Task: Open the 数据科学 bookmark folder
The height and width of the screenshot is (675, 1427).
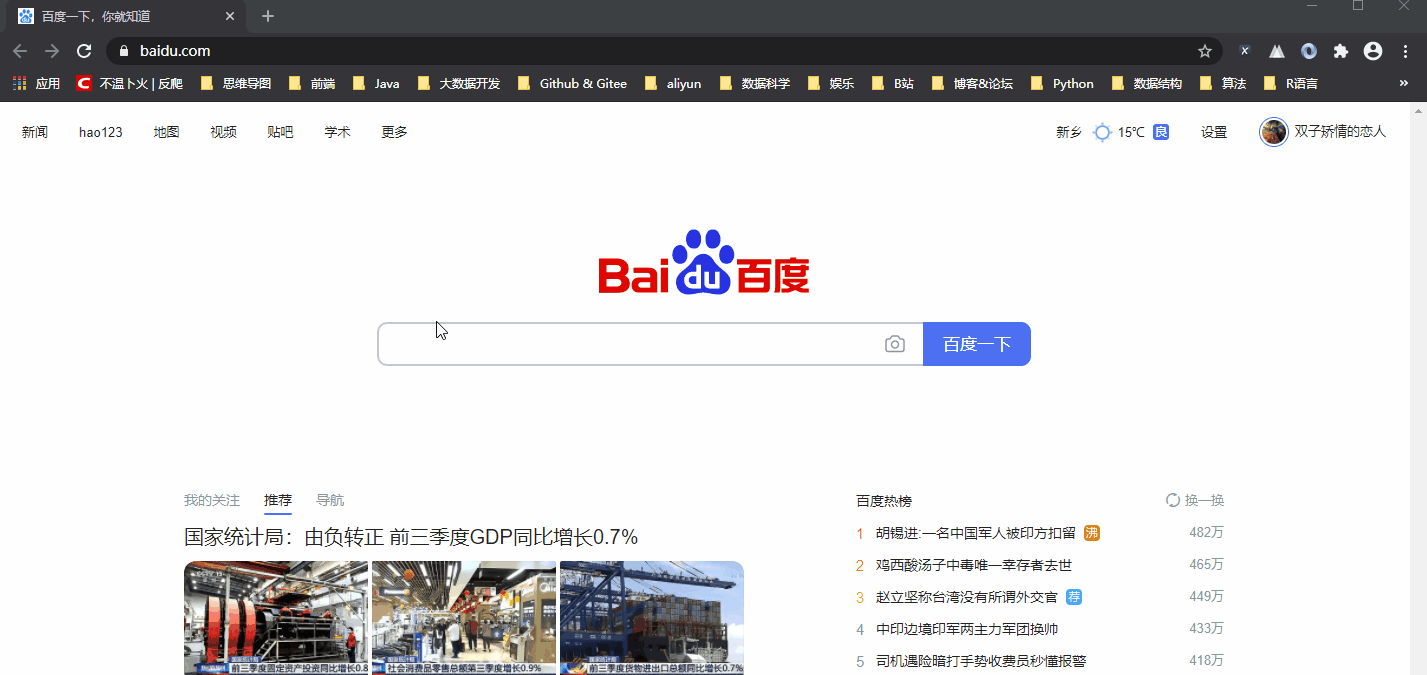Action: click(754, 84)
